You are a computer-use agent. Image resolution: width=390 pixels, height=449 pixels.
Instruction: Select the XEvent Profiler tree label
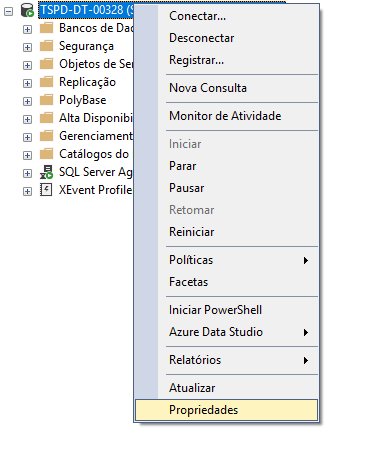pos(96,190)
